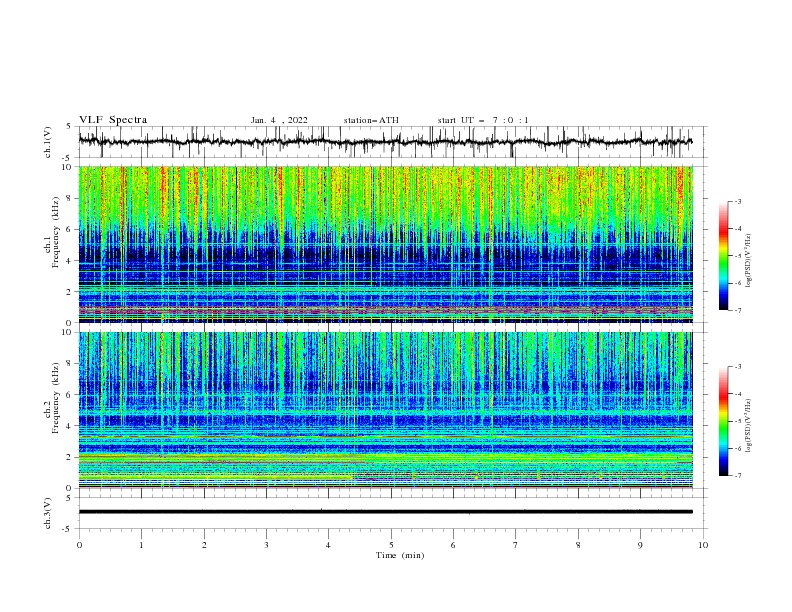Click inside the ch.2 spectrogram panel
The height and width of the screenshot is (612, 792).
[x=385, y=410]
